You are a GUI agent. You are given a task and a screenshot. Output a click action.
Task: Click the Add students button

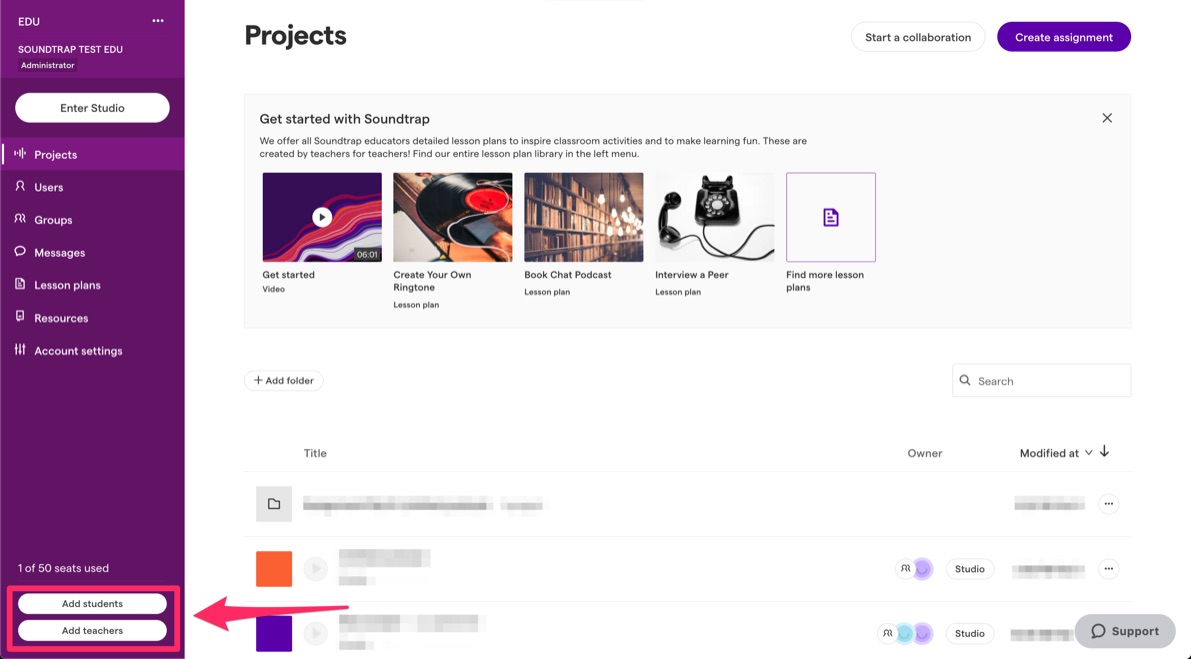[92, 604]
